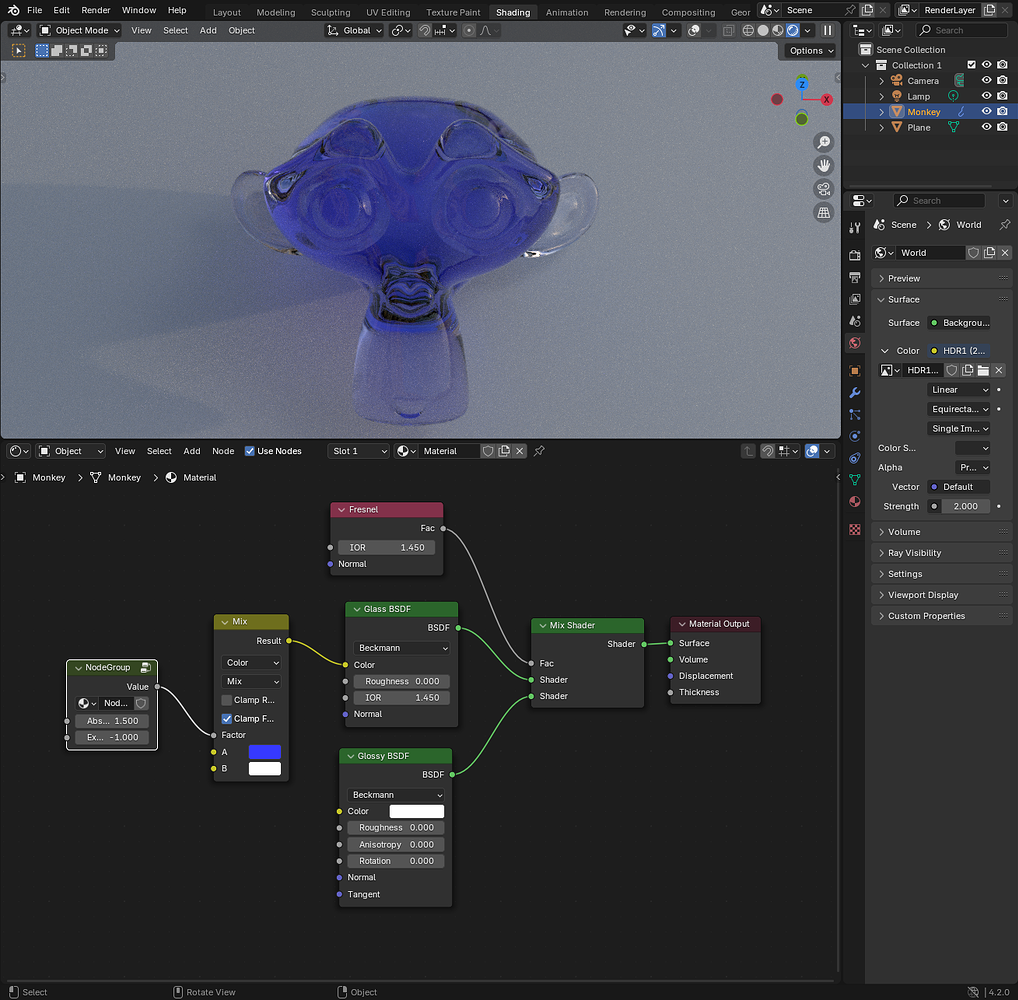This screenshot has width=1018, height=1000.
Task: Toggle the camera view icon in viewport
Action: (823, 189)
